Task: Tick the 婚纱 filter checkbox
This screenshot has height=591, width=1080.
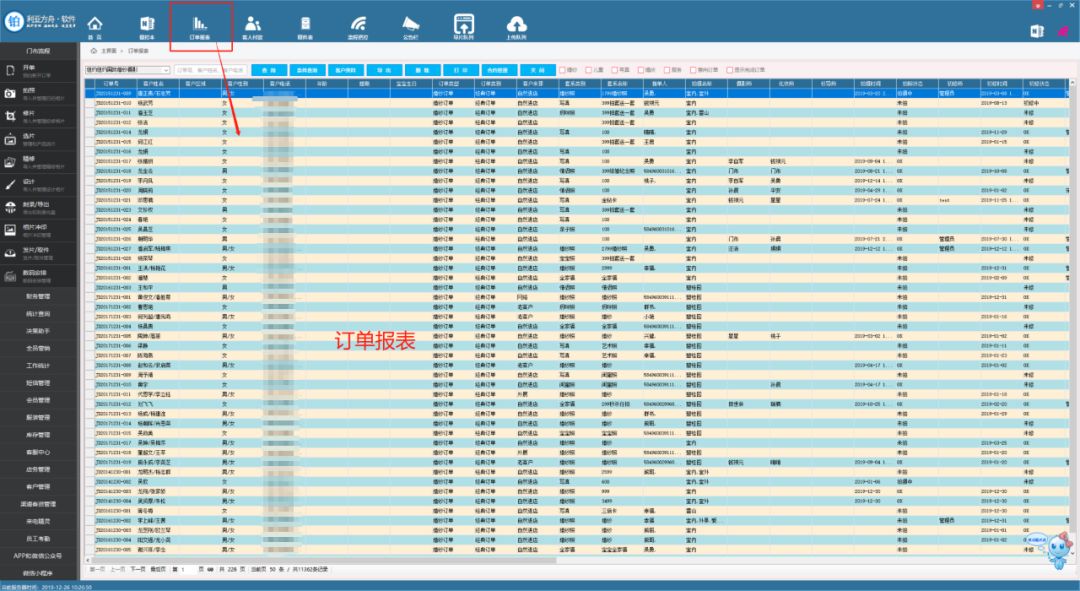Action: pyautogui.click(x=564, y=70)
